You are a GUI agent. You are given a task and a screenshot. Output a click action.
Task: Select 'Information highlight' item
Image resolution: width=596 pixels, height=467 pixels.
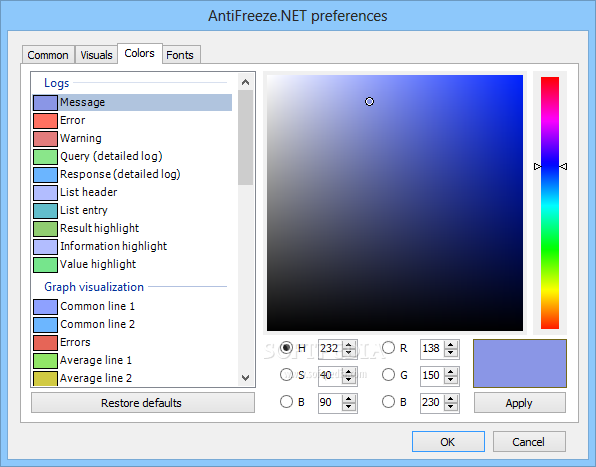[114, 246]
